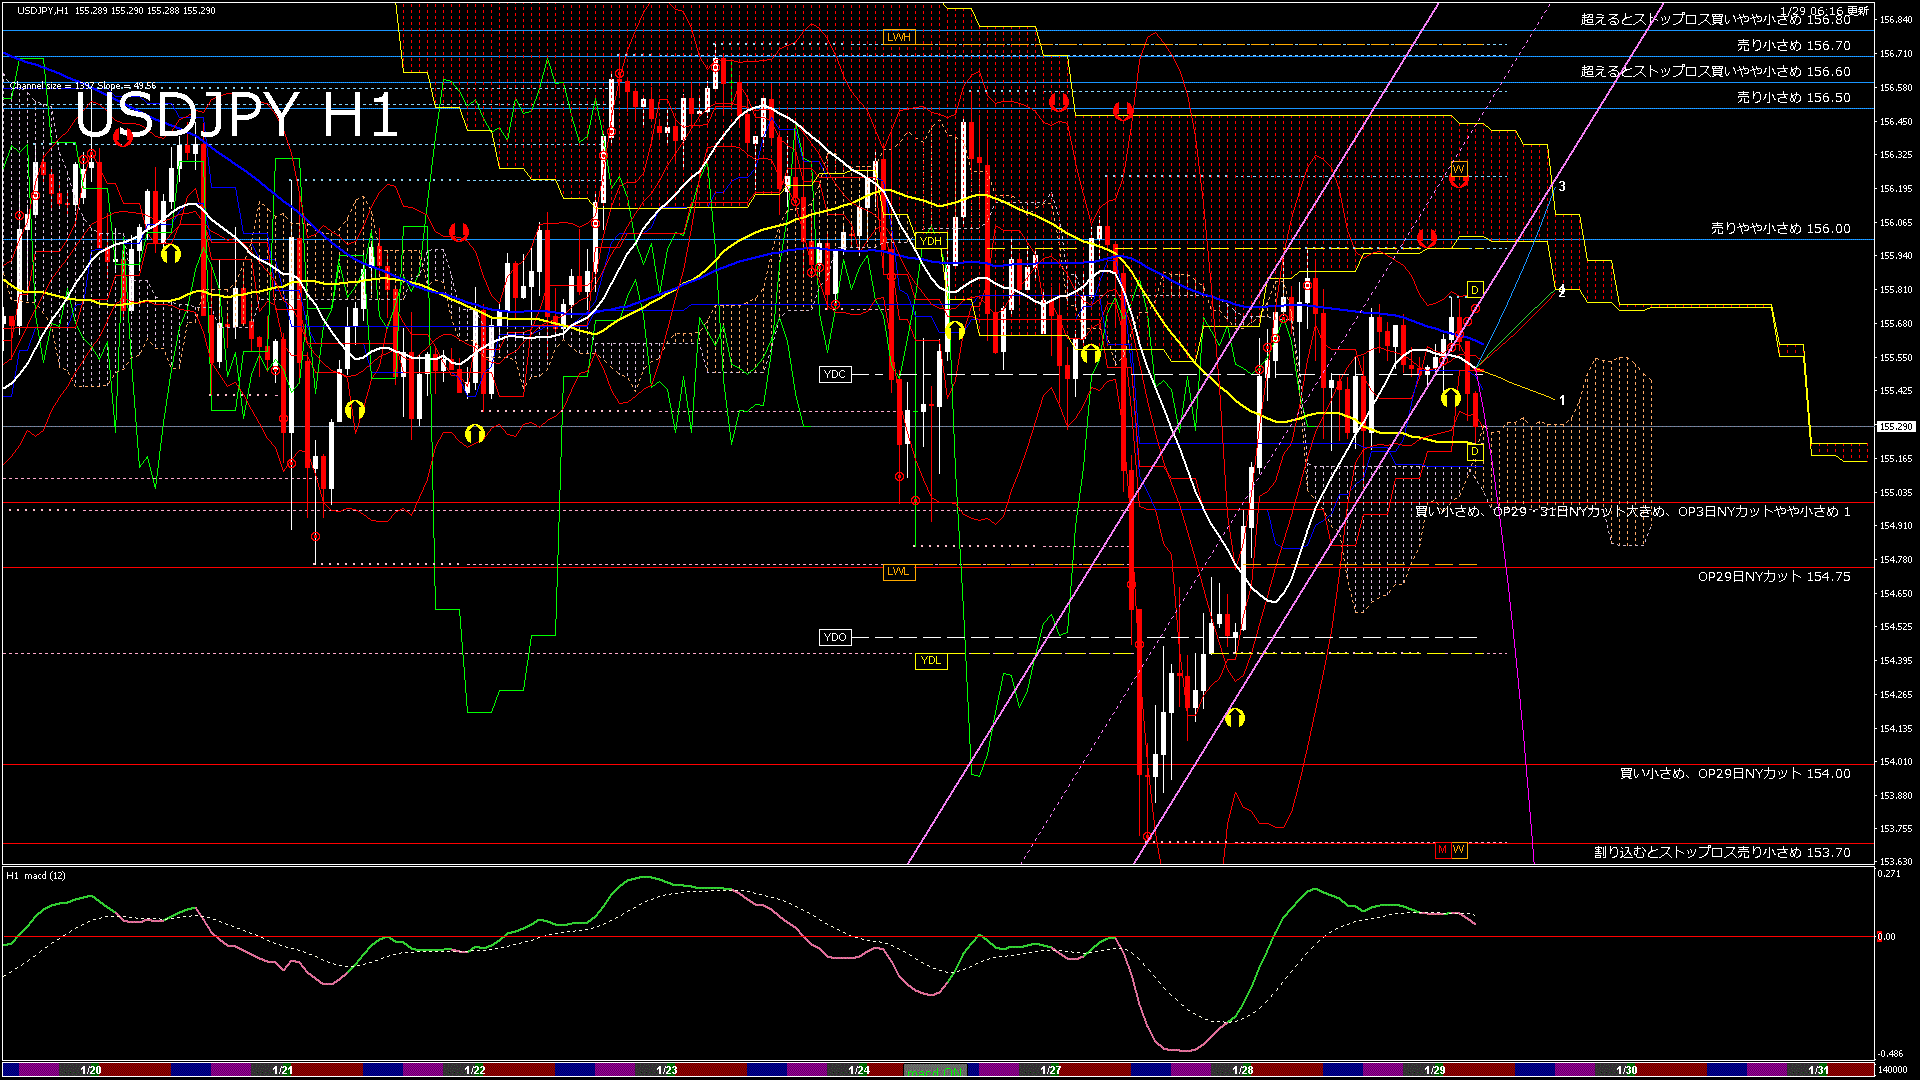
Task: Click the lower yellow D marker box
Action: coord(1474,452)
